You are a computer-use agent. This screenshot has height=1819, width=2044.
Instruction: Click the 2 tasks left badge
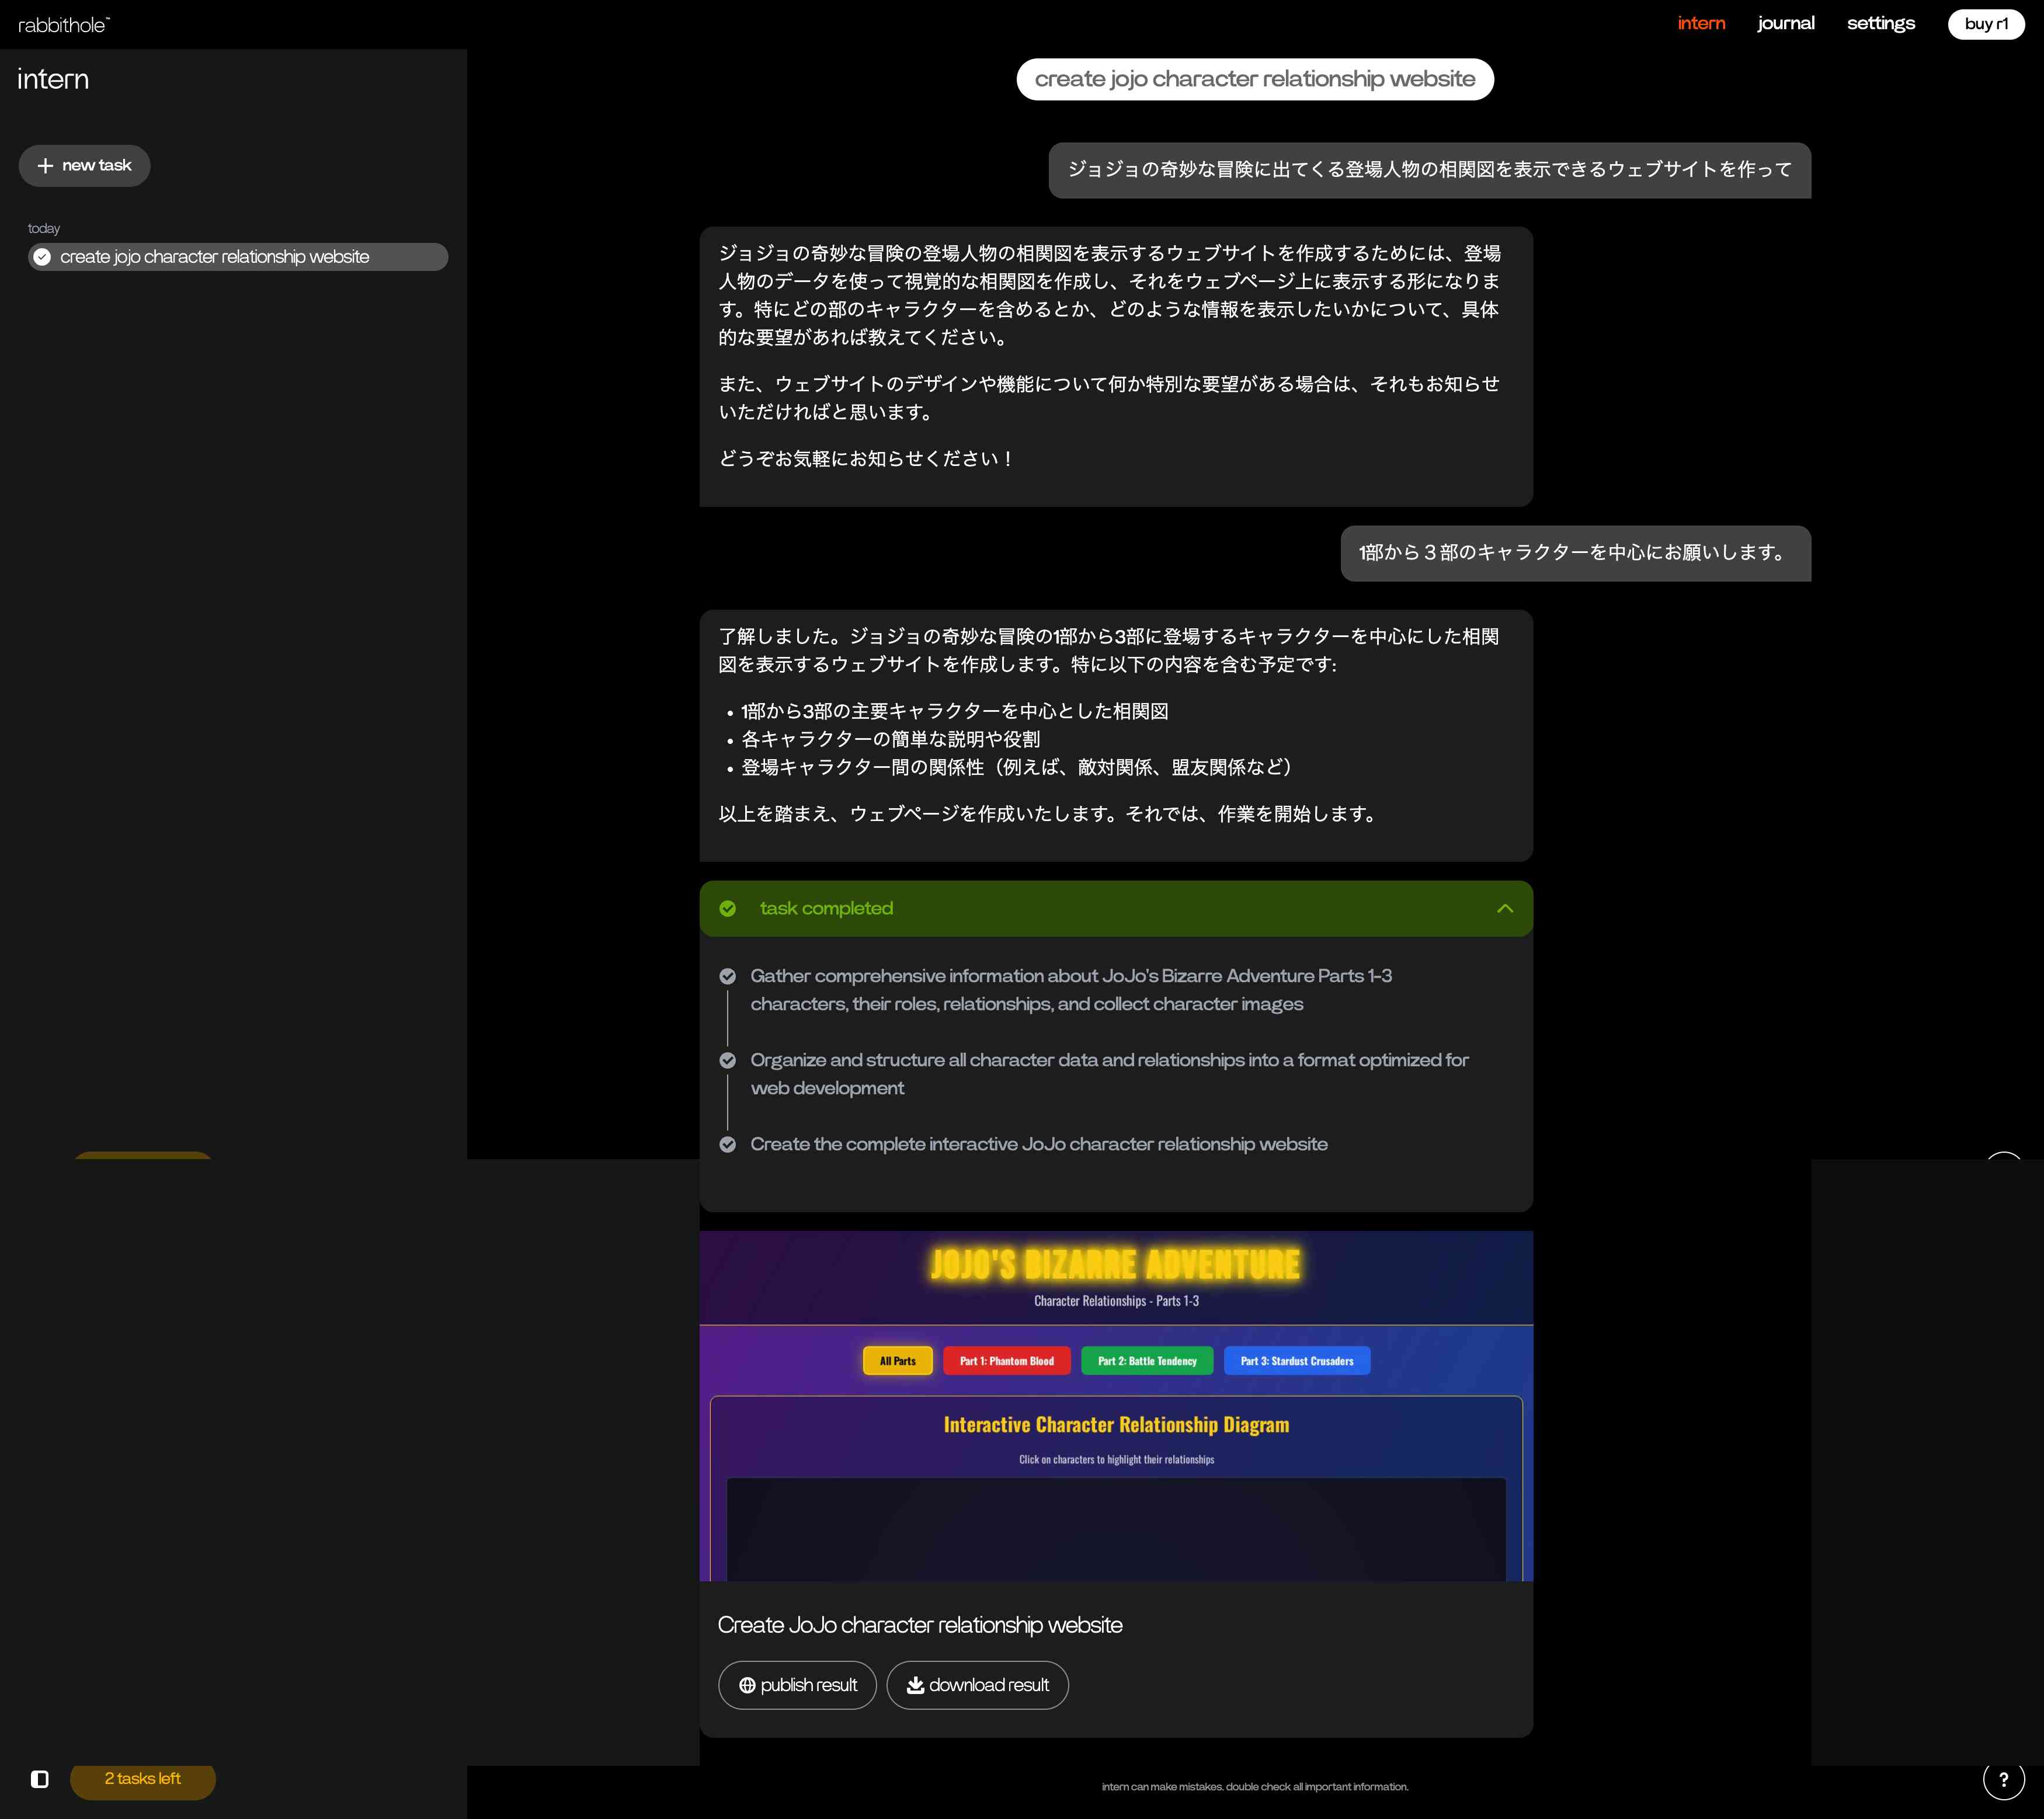coord(143,1778)
